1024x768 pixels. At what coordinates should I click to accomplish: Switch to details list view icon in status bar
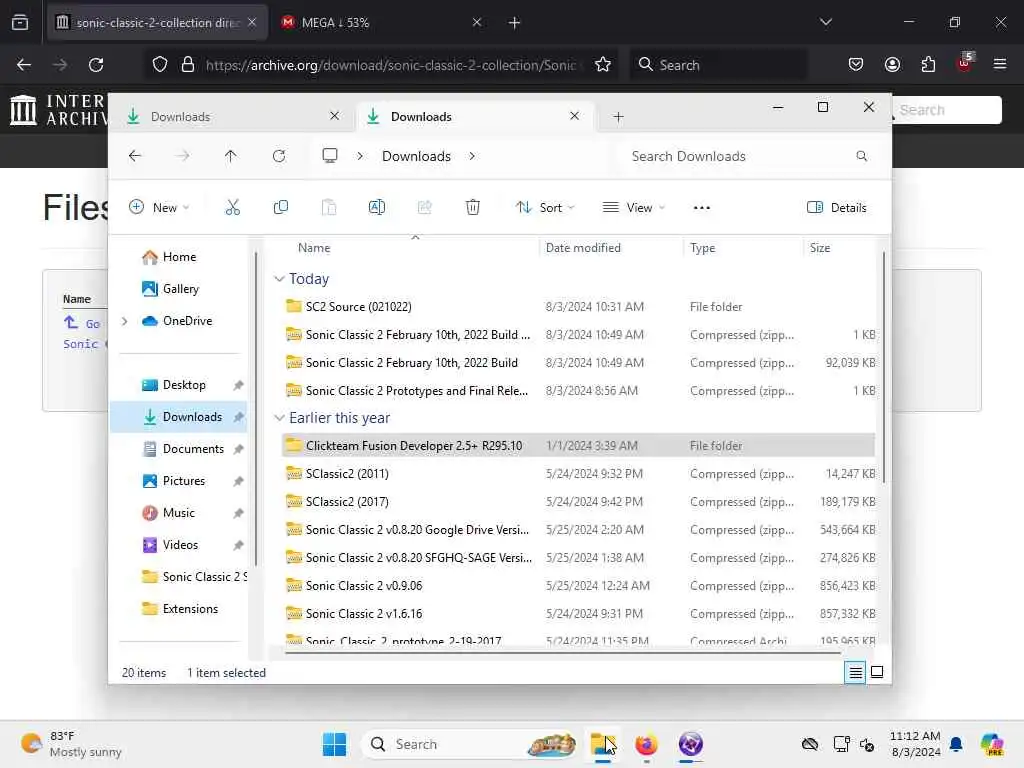point(855,672)
